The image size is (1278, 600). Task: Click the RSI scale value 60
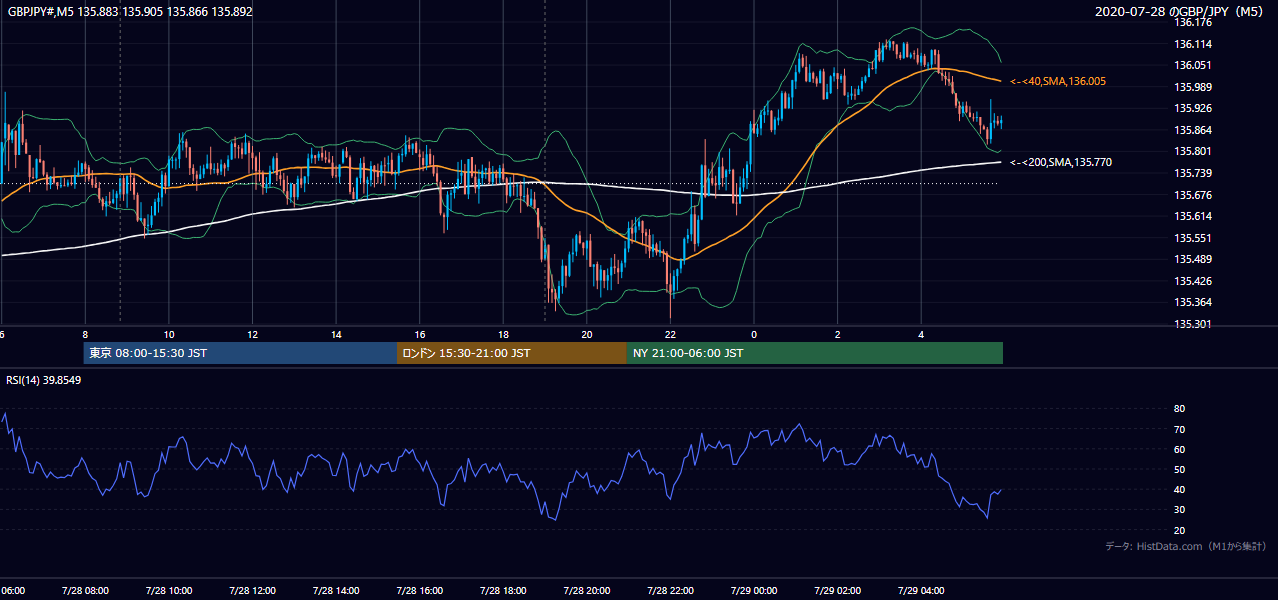pos(1179,449)
